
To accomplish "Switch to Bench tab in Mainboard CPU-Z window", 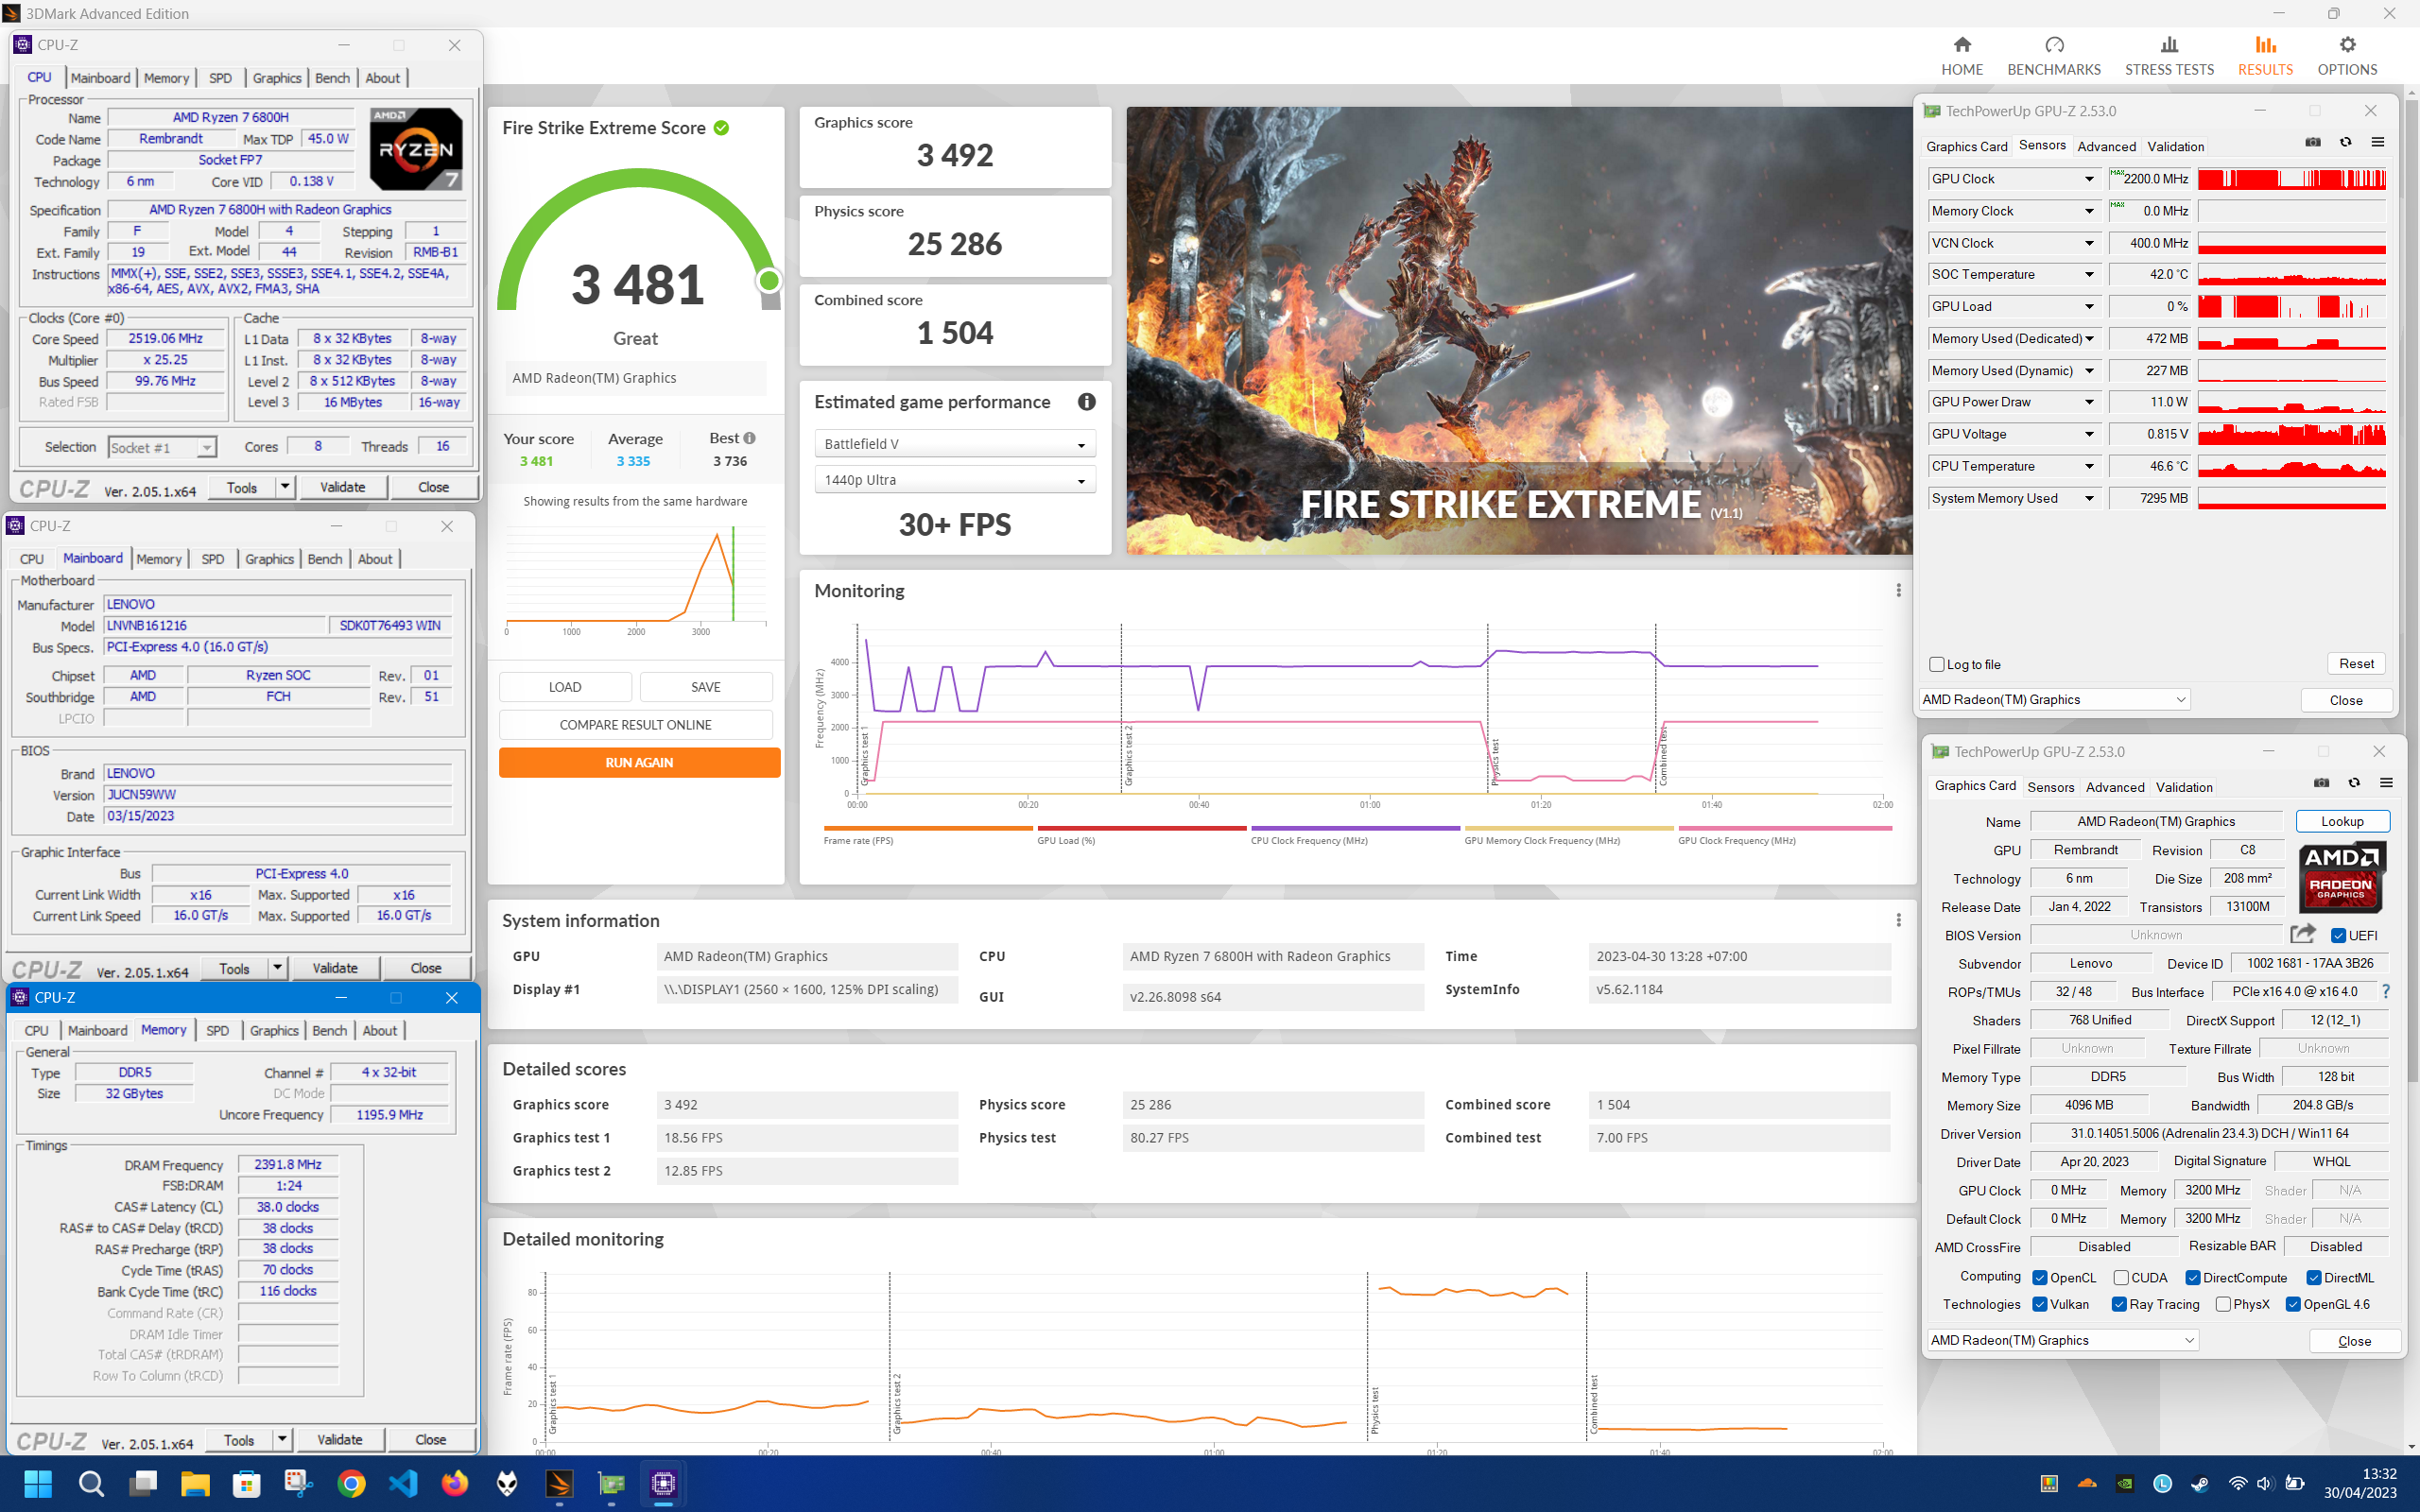I will coord(324,559).
